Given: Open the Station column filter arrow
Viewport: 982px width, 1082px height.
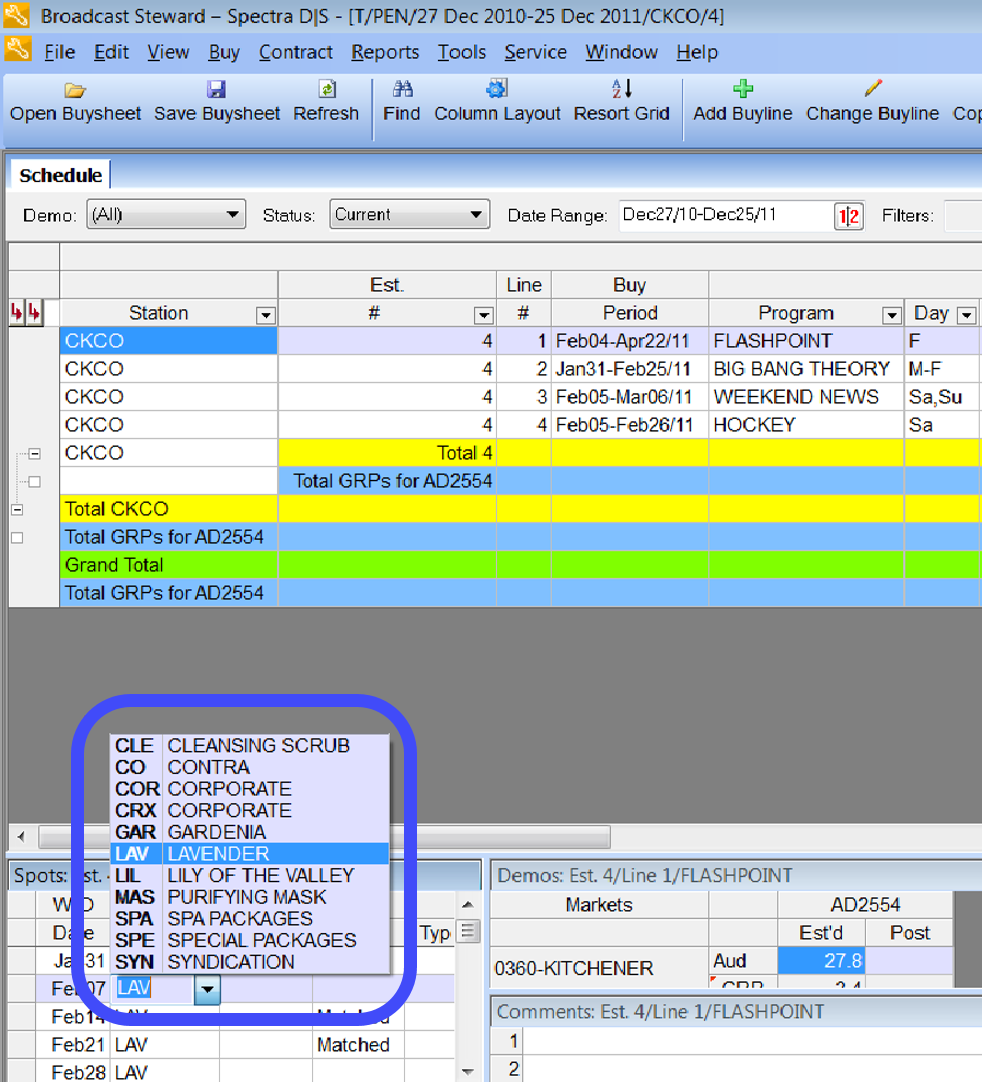Looking at the screenshot, I should [x=265, y=315].
